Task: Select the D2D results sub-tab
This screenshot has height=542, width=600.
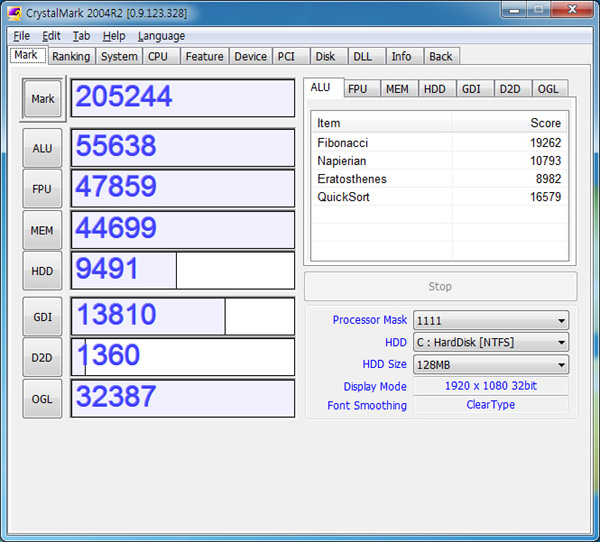Action: pos(513,89)
